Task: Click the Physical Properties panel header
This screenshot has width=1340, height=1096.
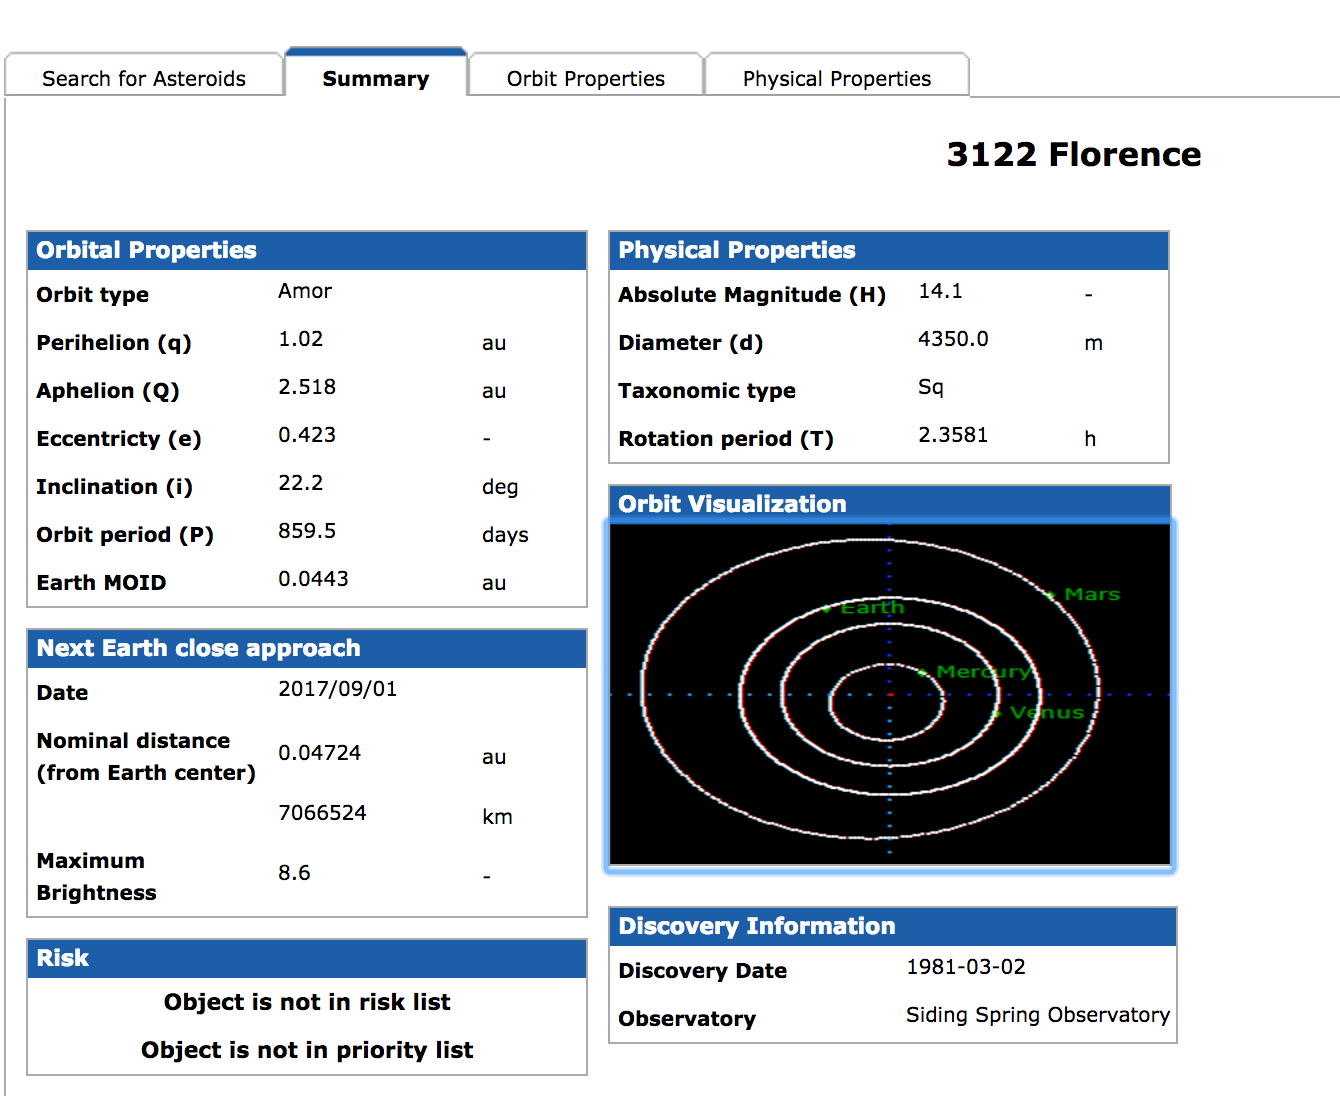Action: click(x=889, y=250)
